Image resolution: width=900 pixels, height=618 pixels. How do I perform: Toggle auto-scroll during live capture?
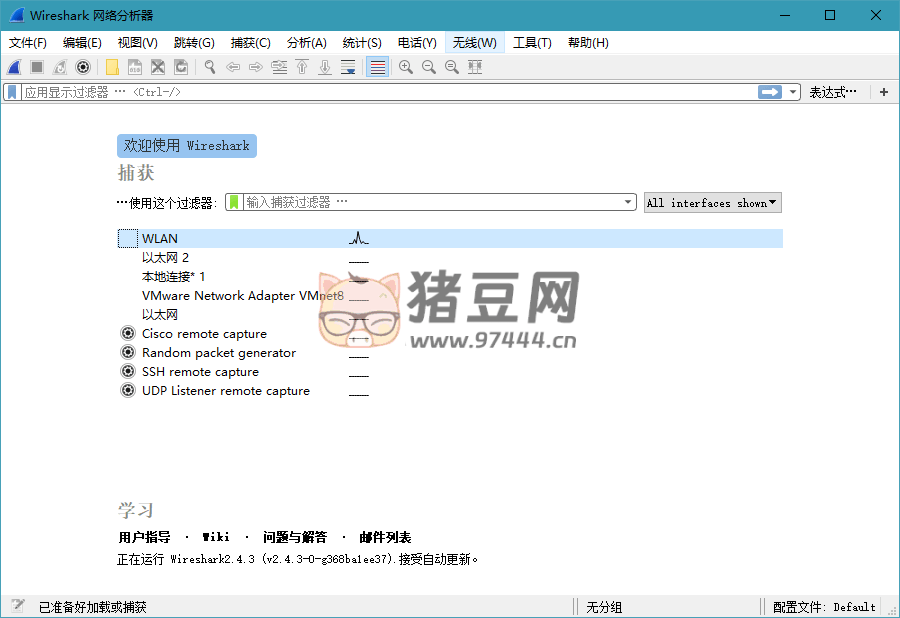point(348,67)
